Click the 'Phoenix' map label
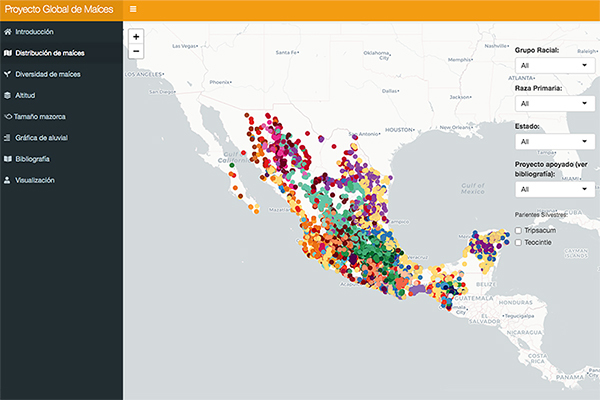 tap(220, 82)
